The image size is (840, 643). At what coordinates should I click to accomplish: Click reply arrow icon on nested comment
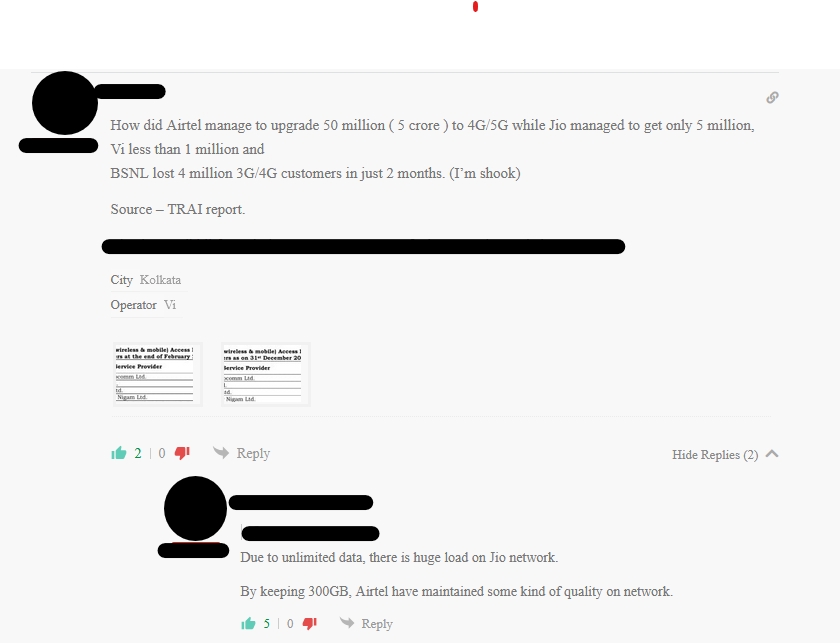coord(347,623)
